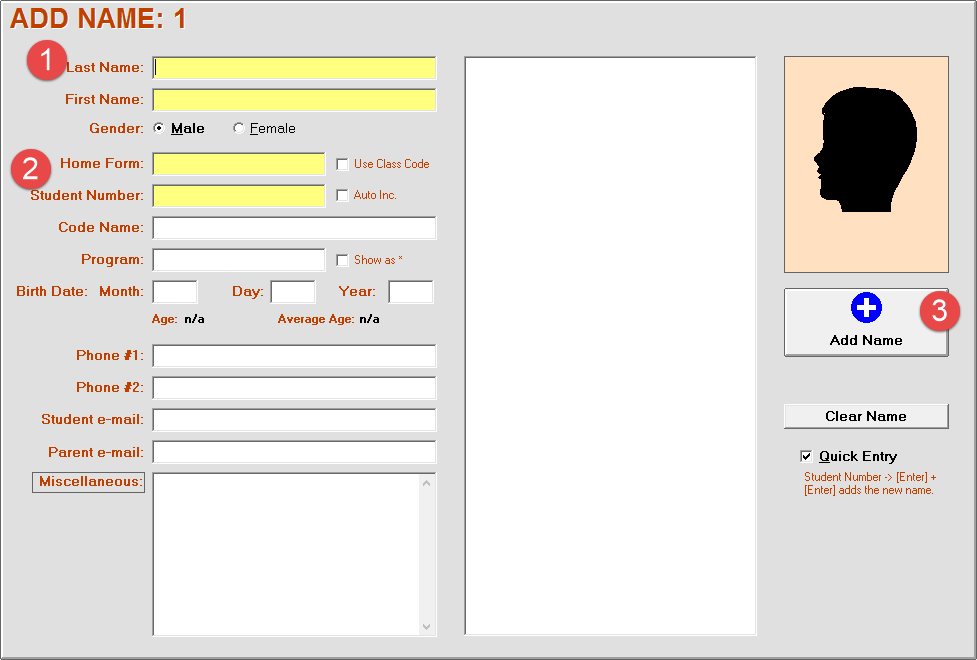Focus the Last Name input field
Screen dimensions: 977x660
[x=294, y=67]
